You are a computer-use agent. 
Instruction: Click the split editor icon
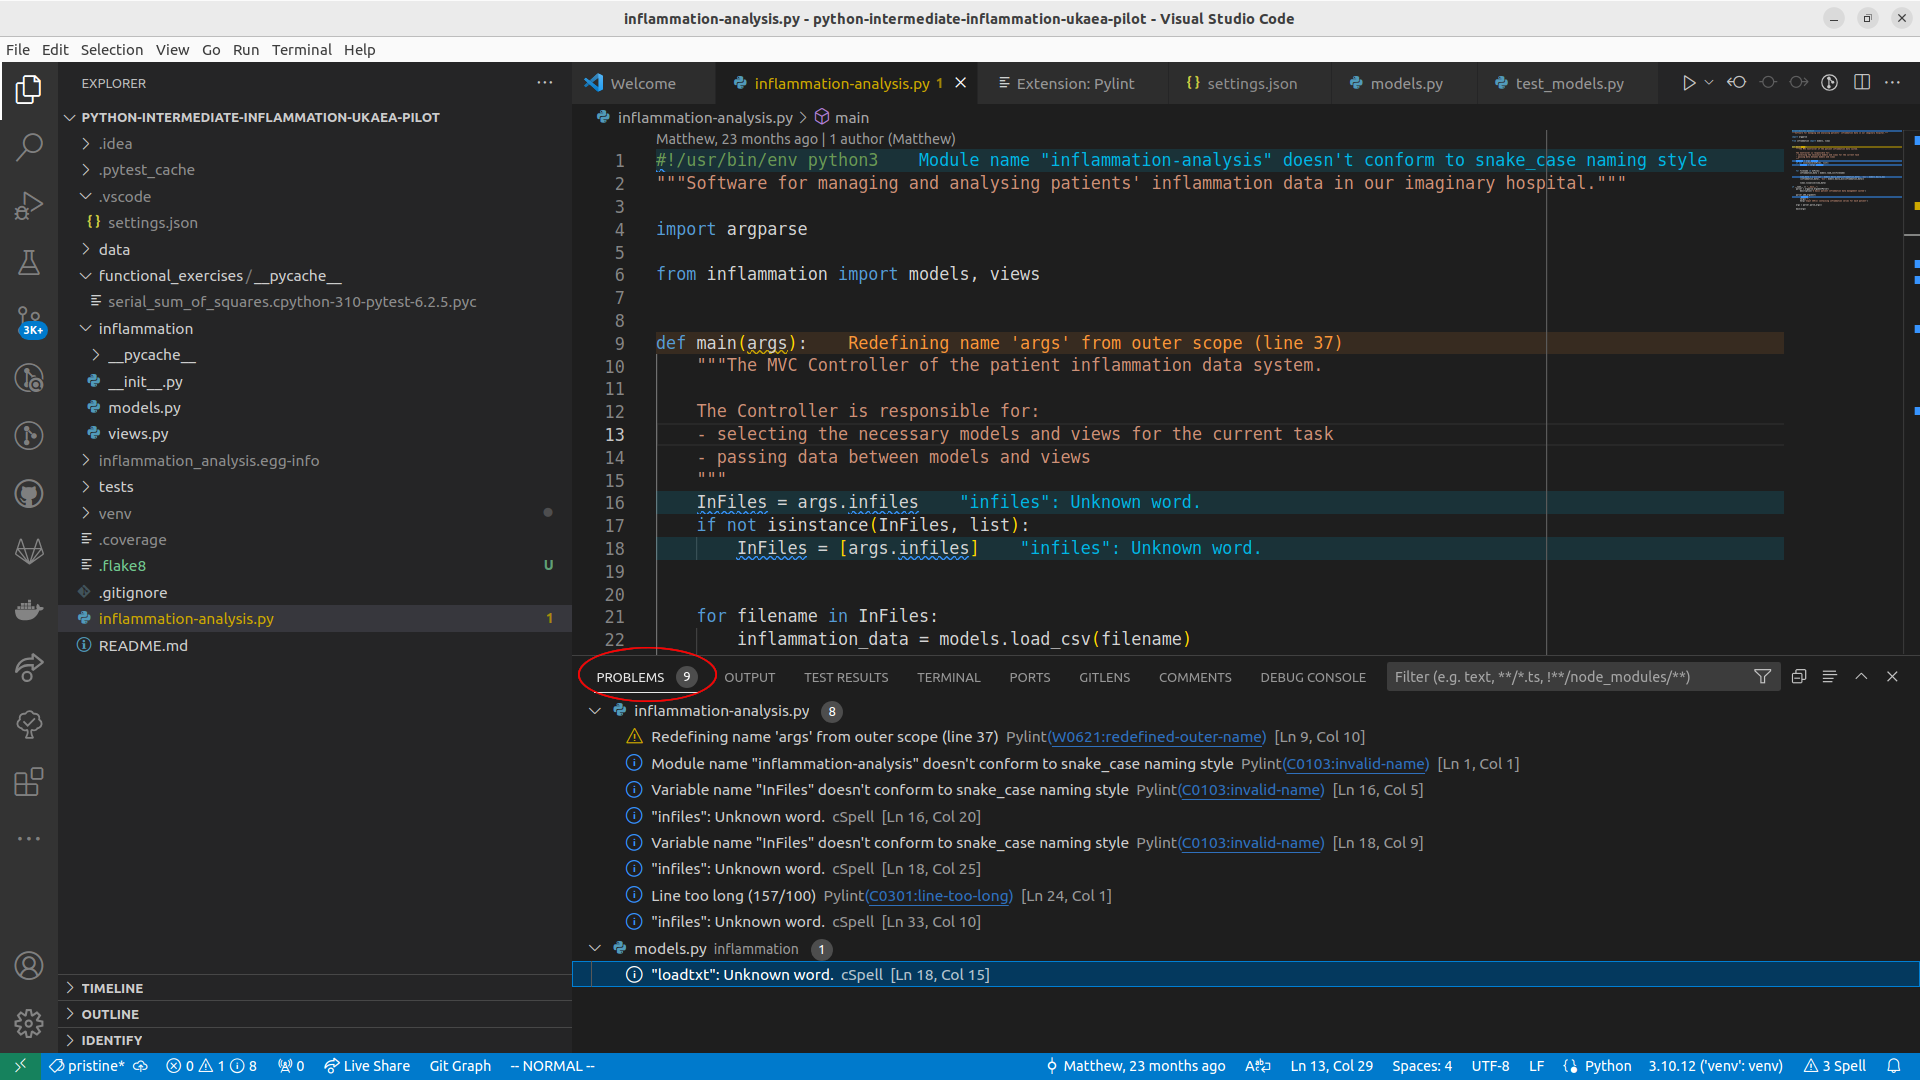point(1863,83)
